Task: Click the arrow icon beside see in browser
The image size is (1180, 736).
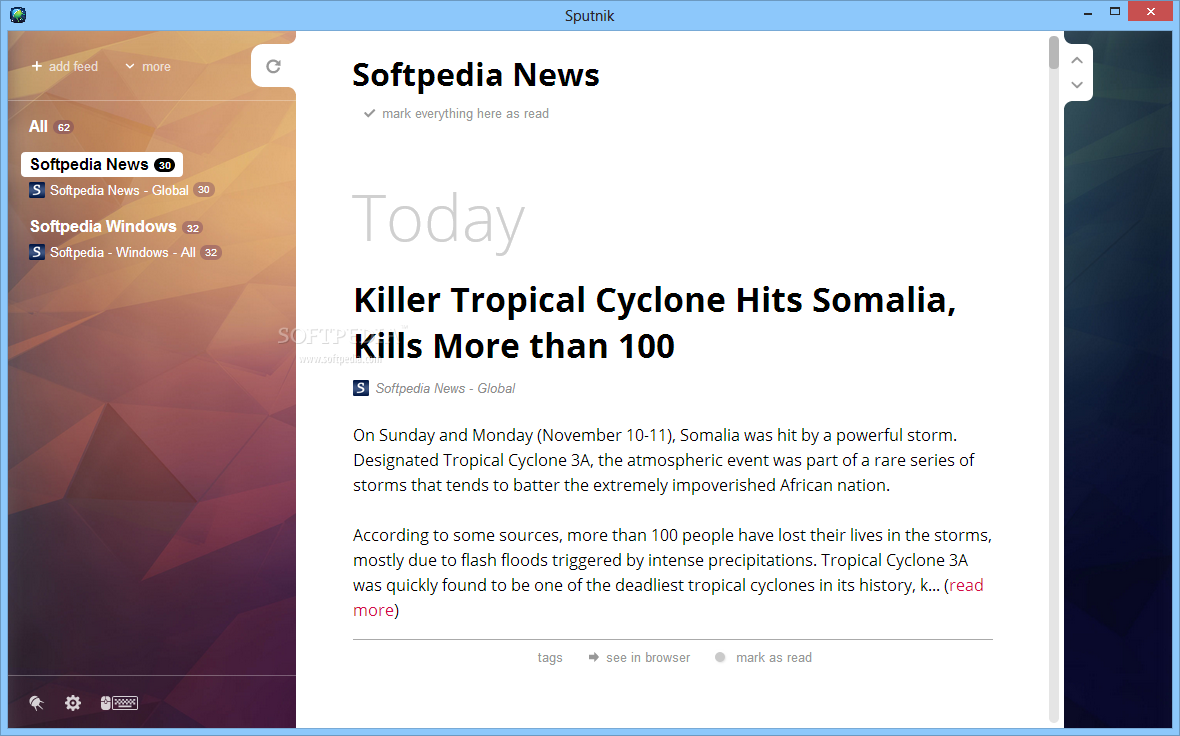Action: coord(594,657)
